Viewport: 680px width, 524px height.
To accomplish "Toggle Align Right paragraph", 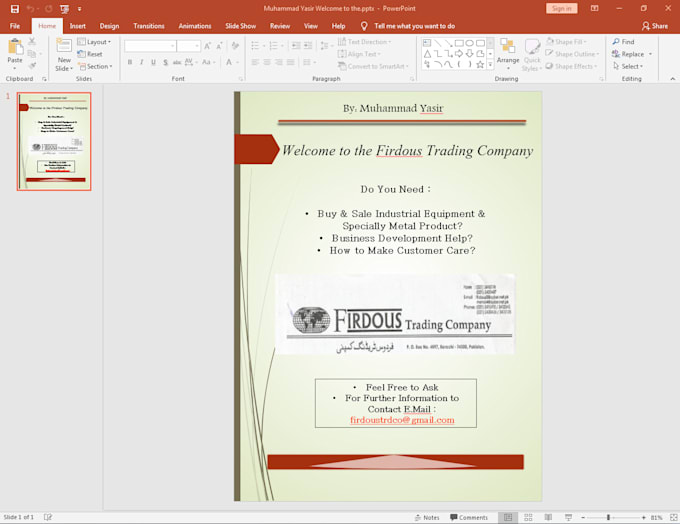I will (x=278, y=62).
